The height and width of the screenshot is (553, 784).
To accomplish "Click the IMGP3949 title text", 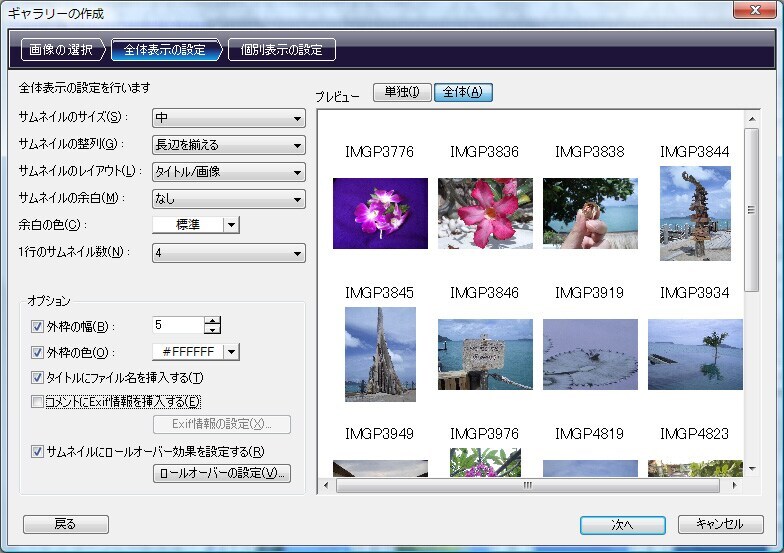I will pyautogui.click(x=380, y=434).
